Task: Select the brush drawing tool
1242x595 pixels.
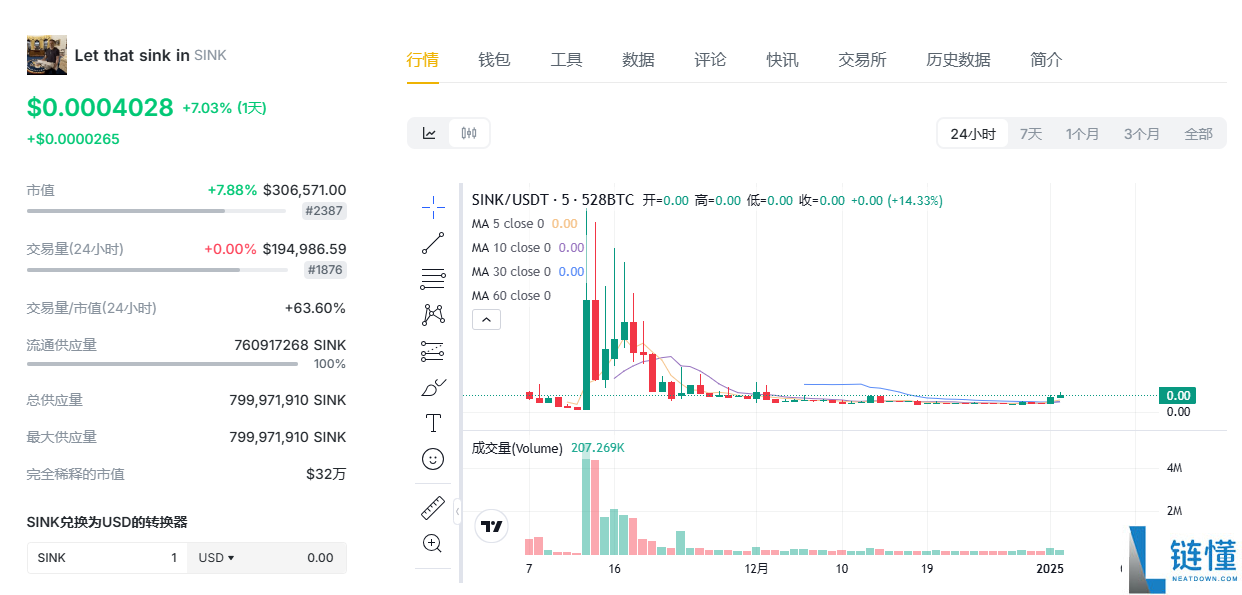Action: click(x=433, y=387)
